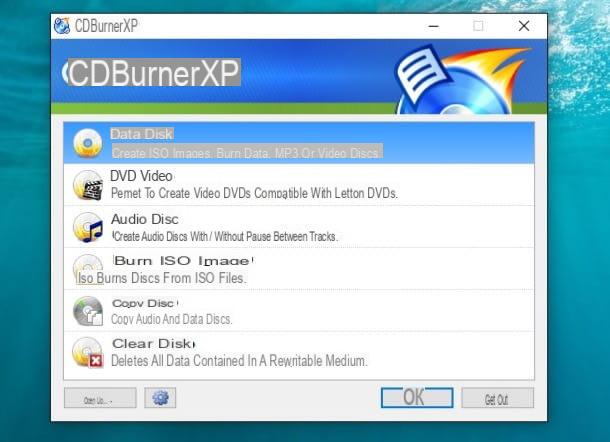610x442 pixels.
Task: Open settings with the gear button
Action: click(159, 398)
